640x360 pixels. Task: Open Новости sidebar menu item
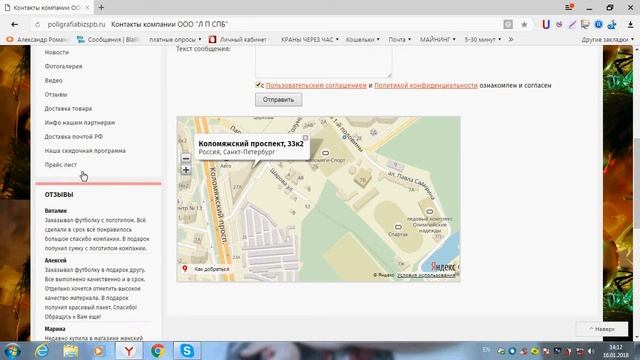click(57, 52)
